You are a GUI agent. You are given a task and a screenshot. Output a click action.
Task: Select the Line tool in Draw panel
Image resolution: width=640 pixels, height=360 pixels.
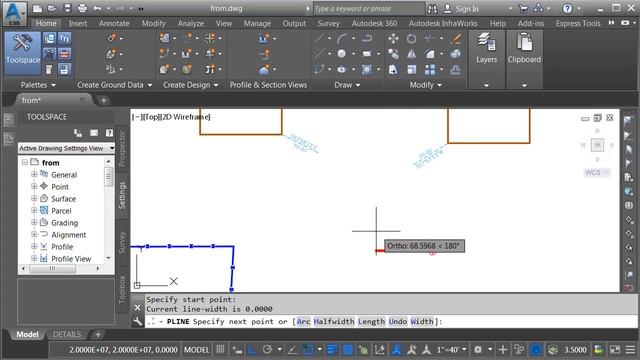320,38
